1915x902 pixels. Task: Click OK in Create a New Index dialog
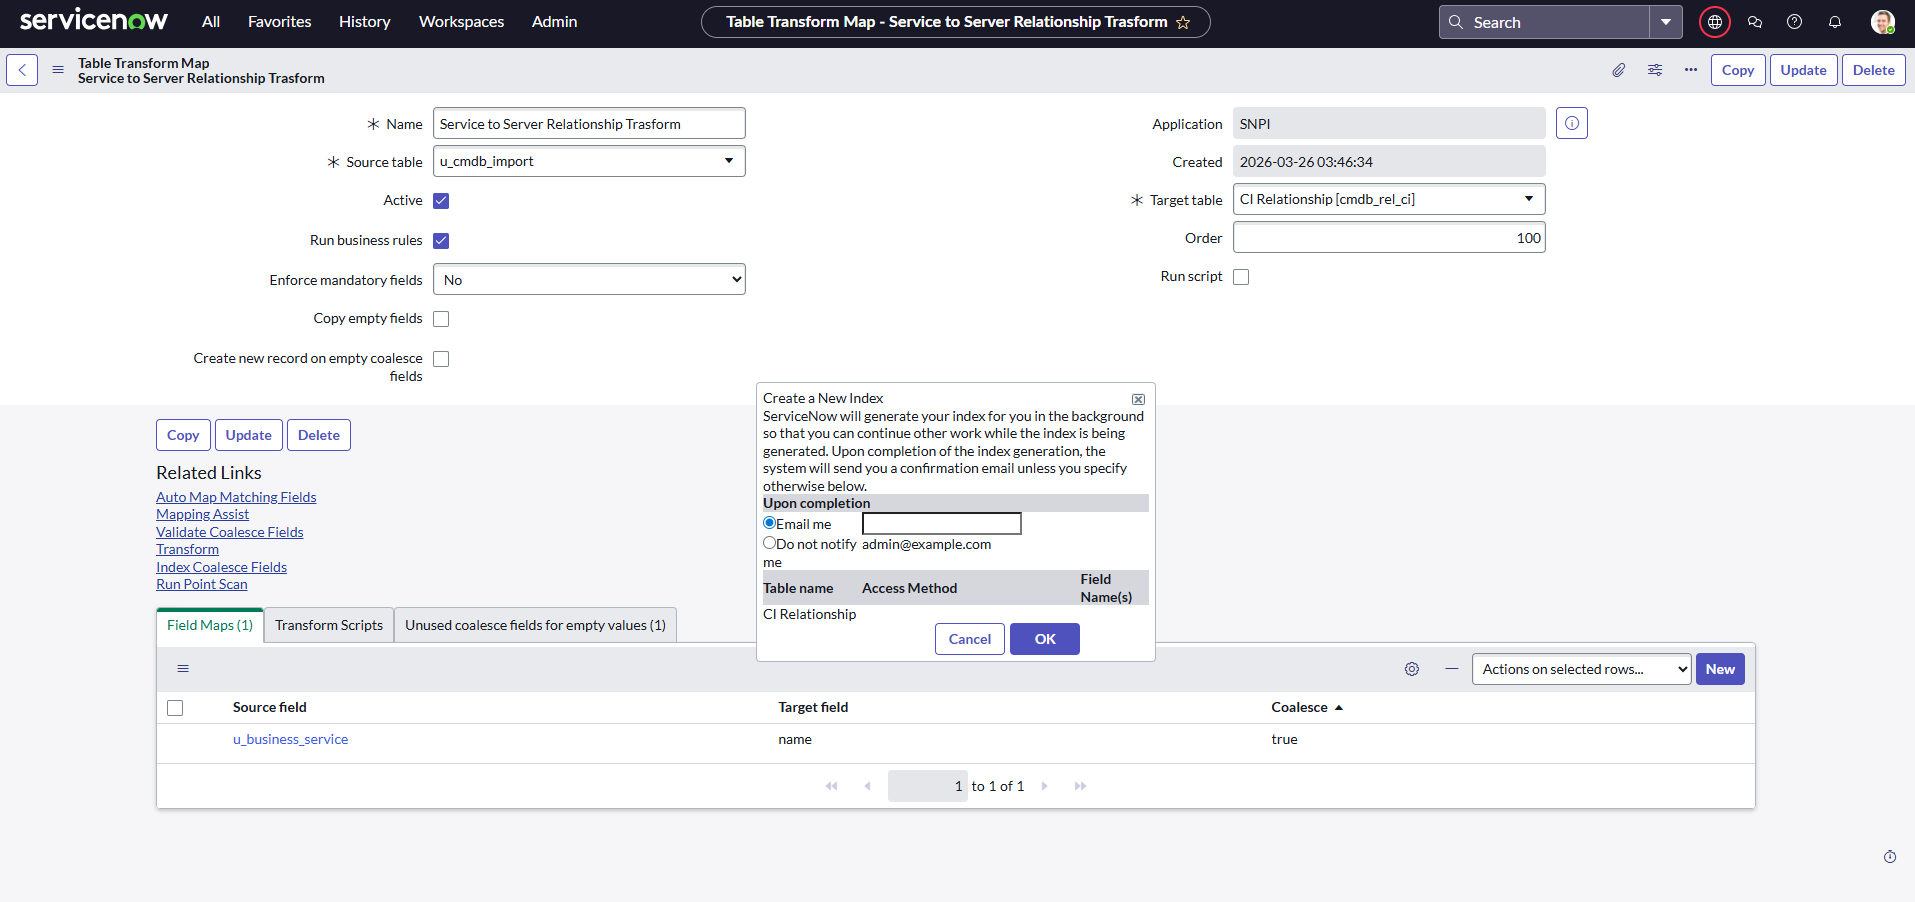tap(1045, 639)
